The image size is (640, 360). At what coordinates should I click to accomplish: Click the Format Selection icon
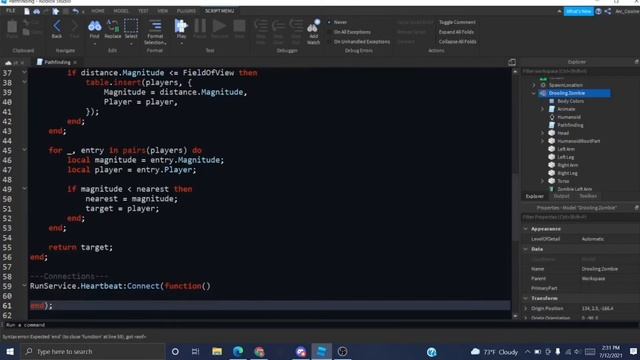[x=155, y=26]
